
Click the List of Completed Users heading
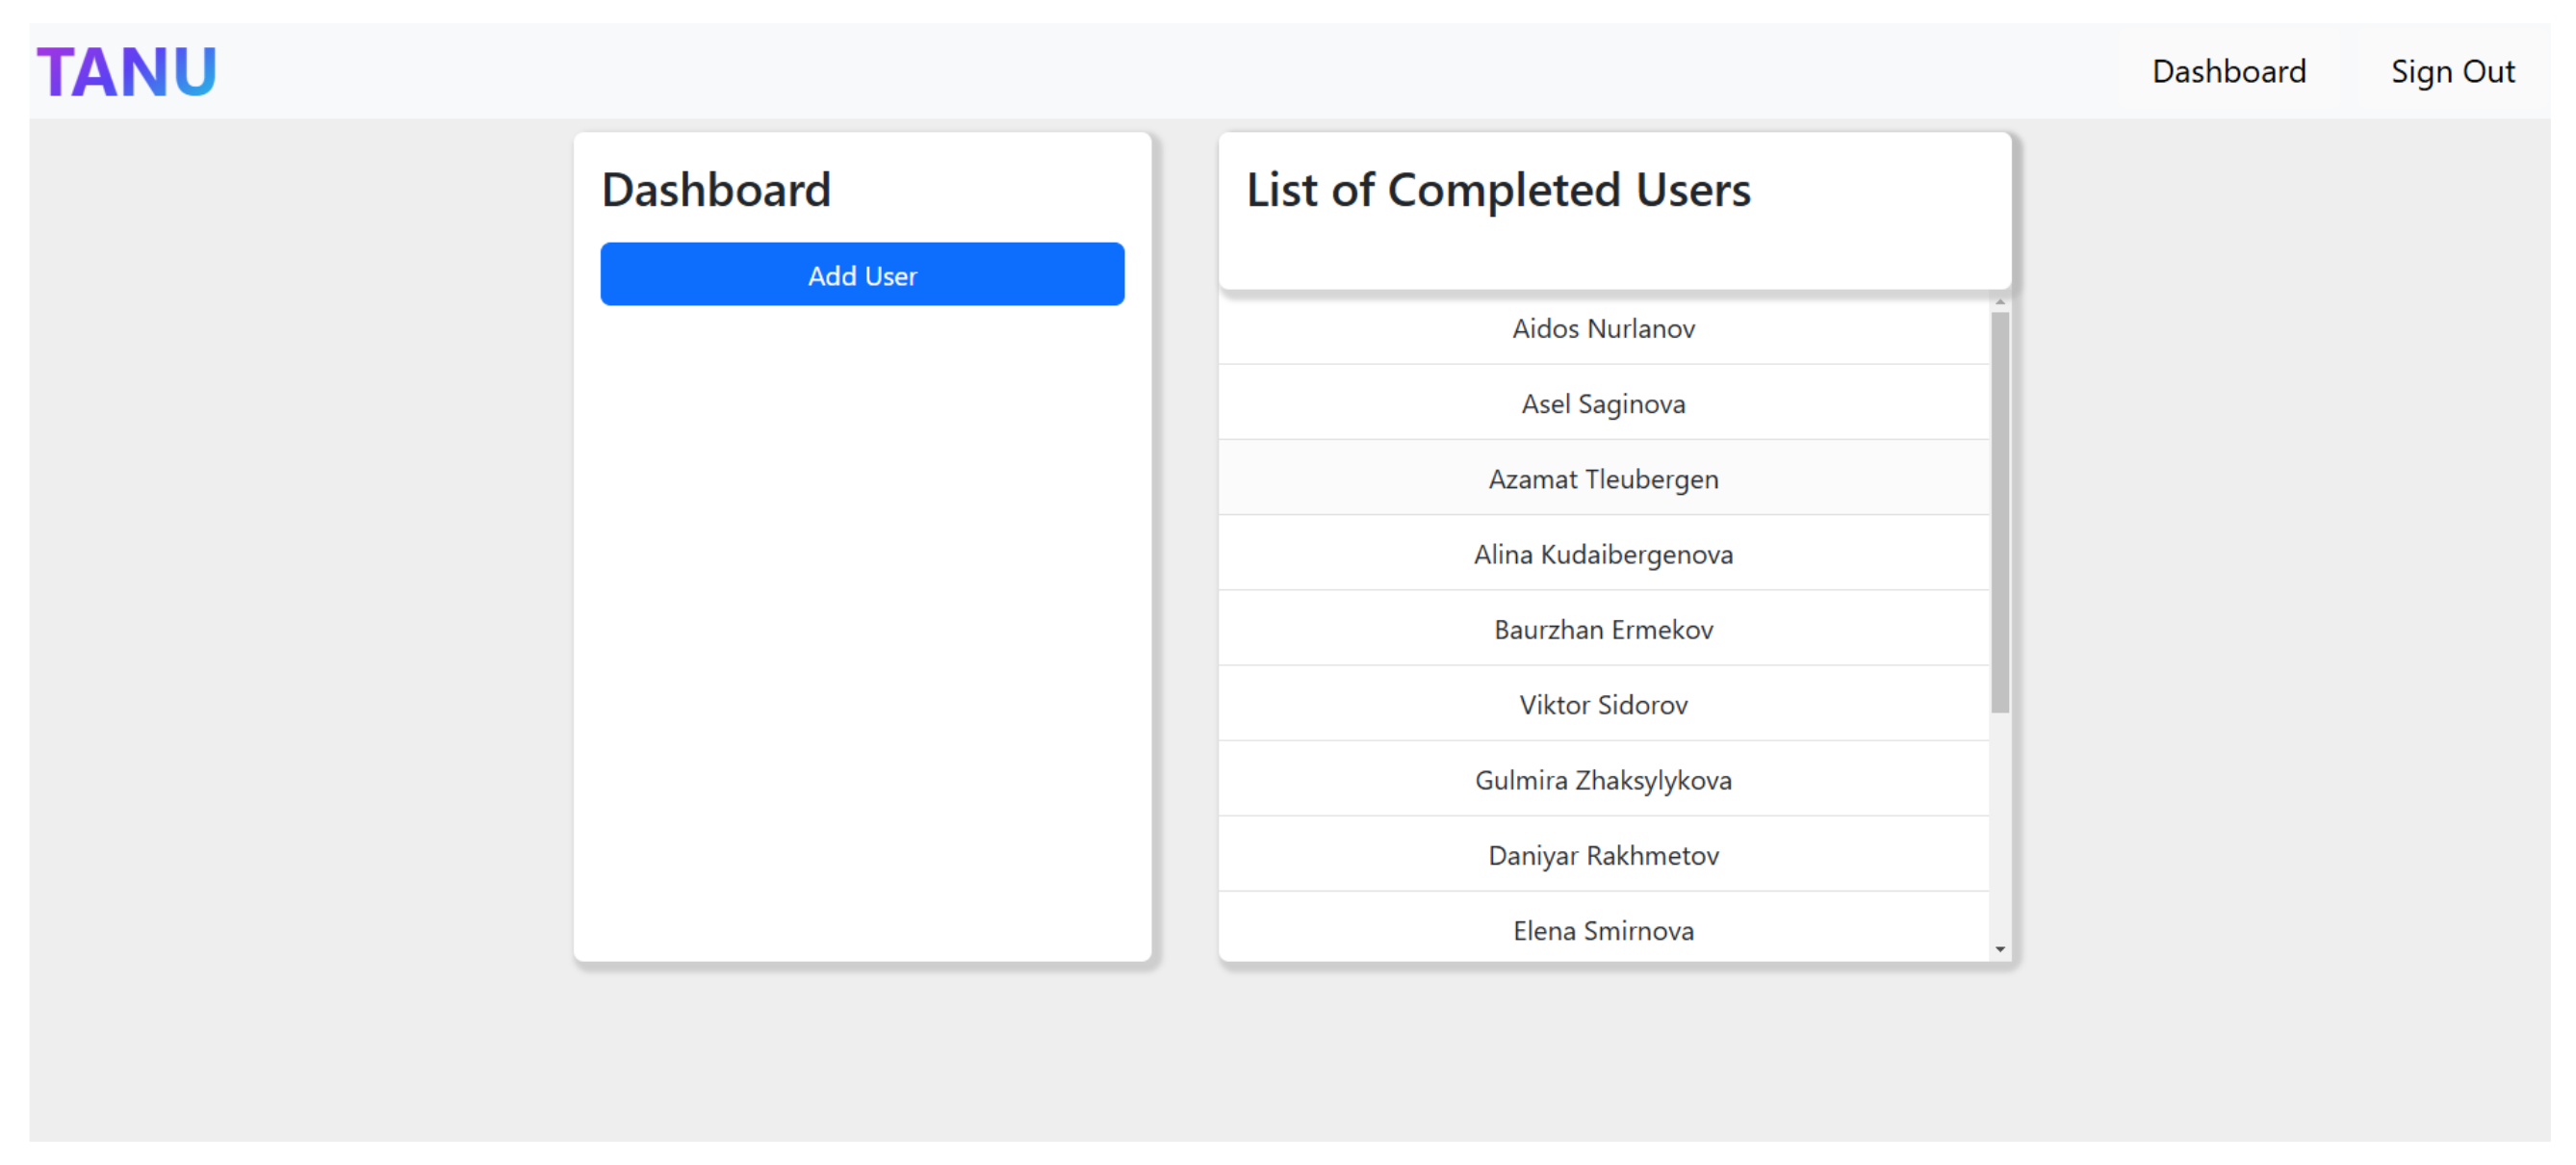click(x=1497, y=190)
